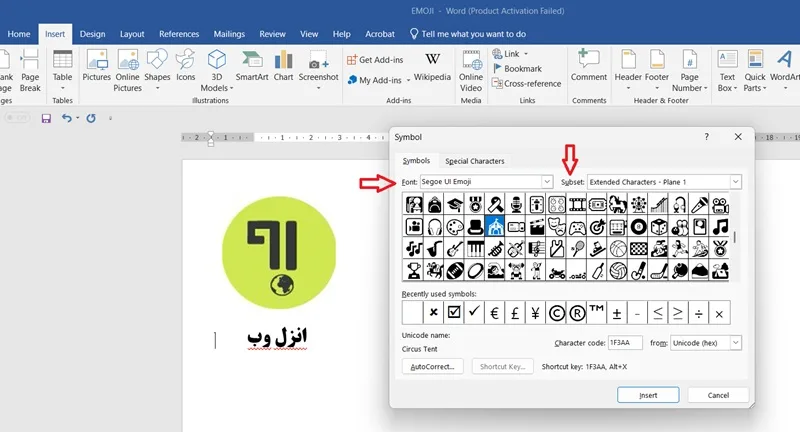
Task: Toggle the AutoSave switch off
Action: 16,118
